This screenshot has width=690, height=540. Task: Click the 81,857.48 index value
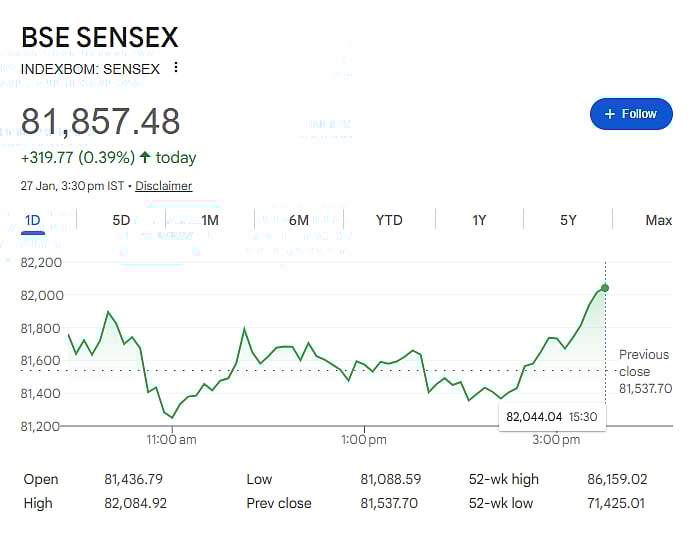pyautogui.click(x=101, y=121)
